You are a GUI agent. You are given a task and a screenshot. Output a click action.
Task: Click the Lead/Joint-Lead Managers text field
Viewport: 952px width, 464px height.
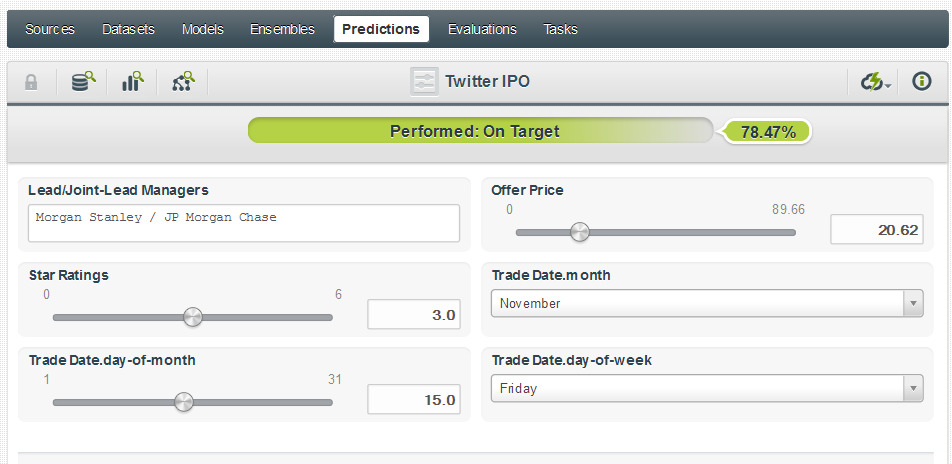tap(244, 223)
